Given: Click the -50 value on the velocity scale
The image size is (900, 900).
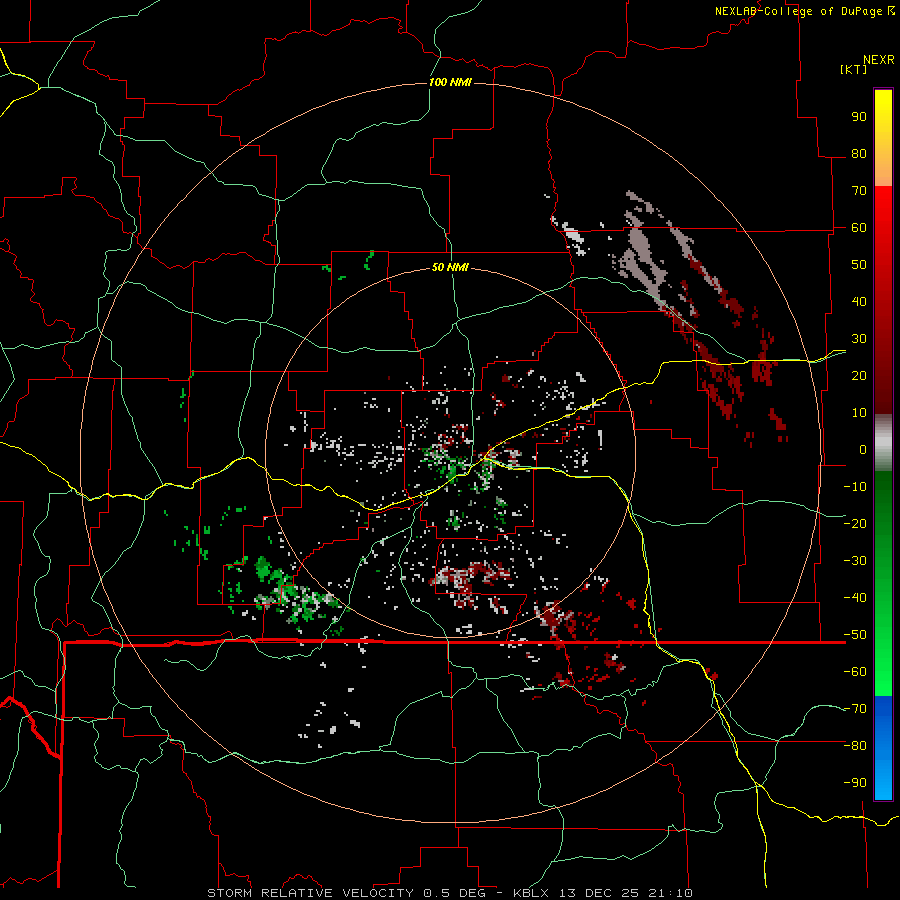Looking at the screenshot, I should tap(855, 634).
